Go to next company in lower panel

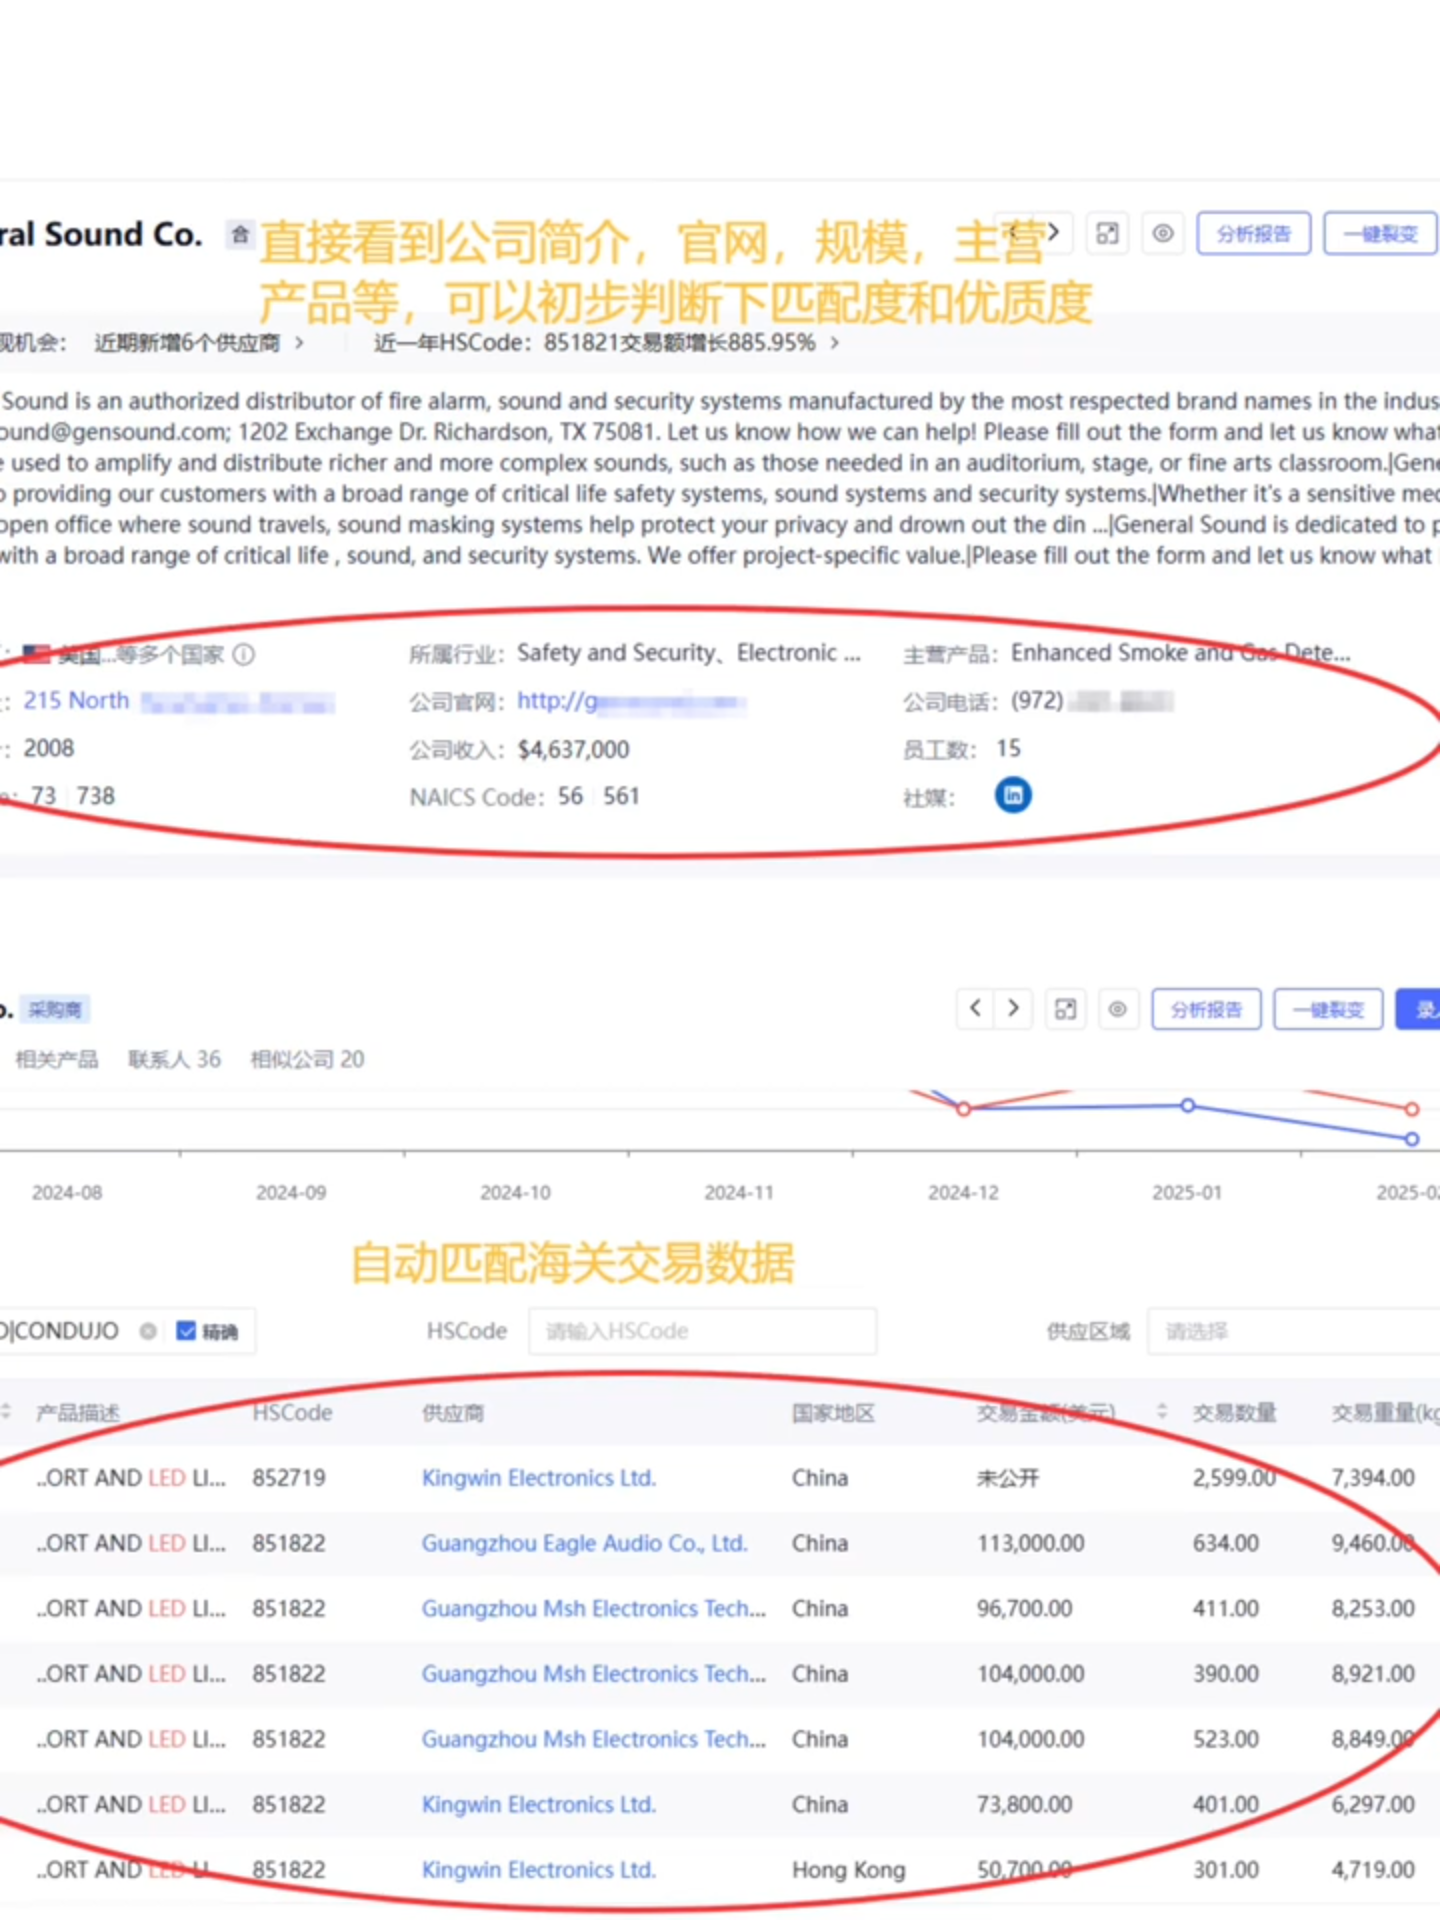tap(1013, 1008)
